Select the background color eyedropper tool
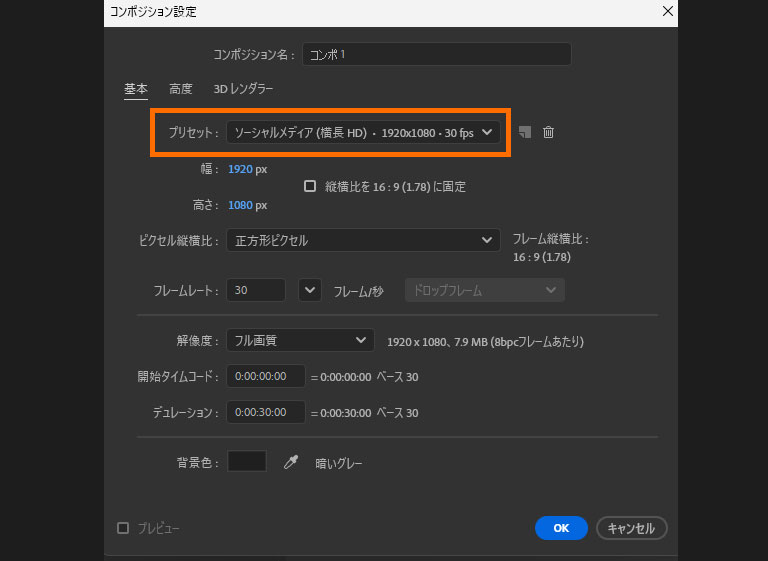 tap(291, 462)
